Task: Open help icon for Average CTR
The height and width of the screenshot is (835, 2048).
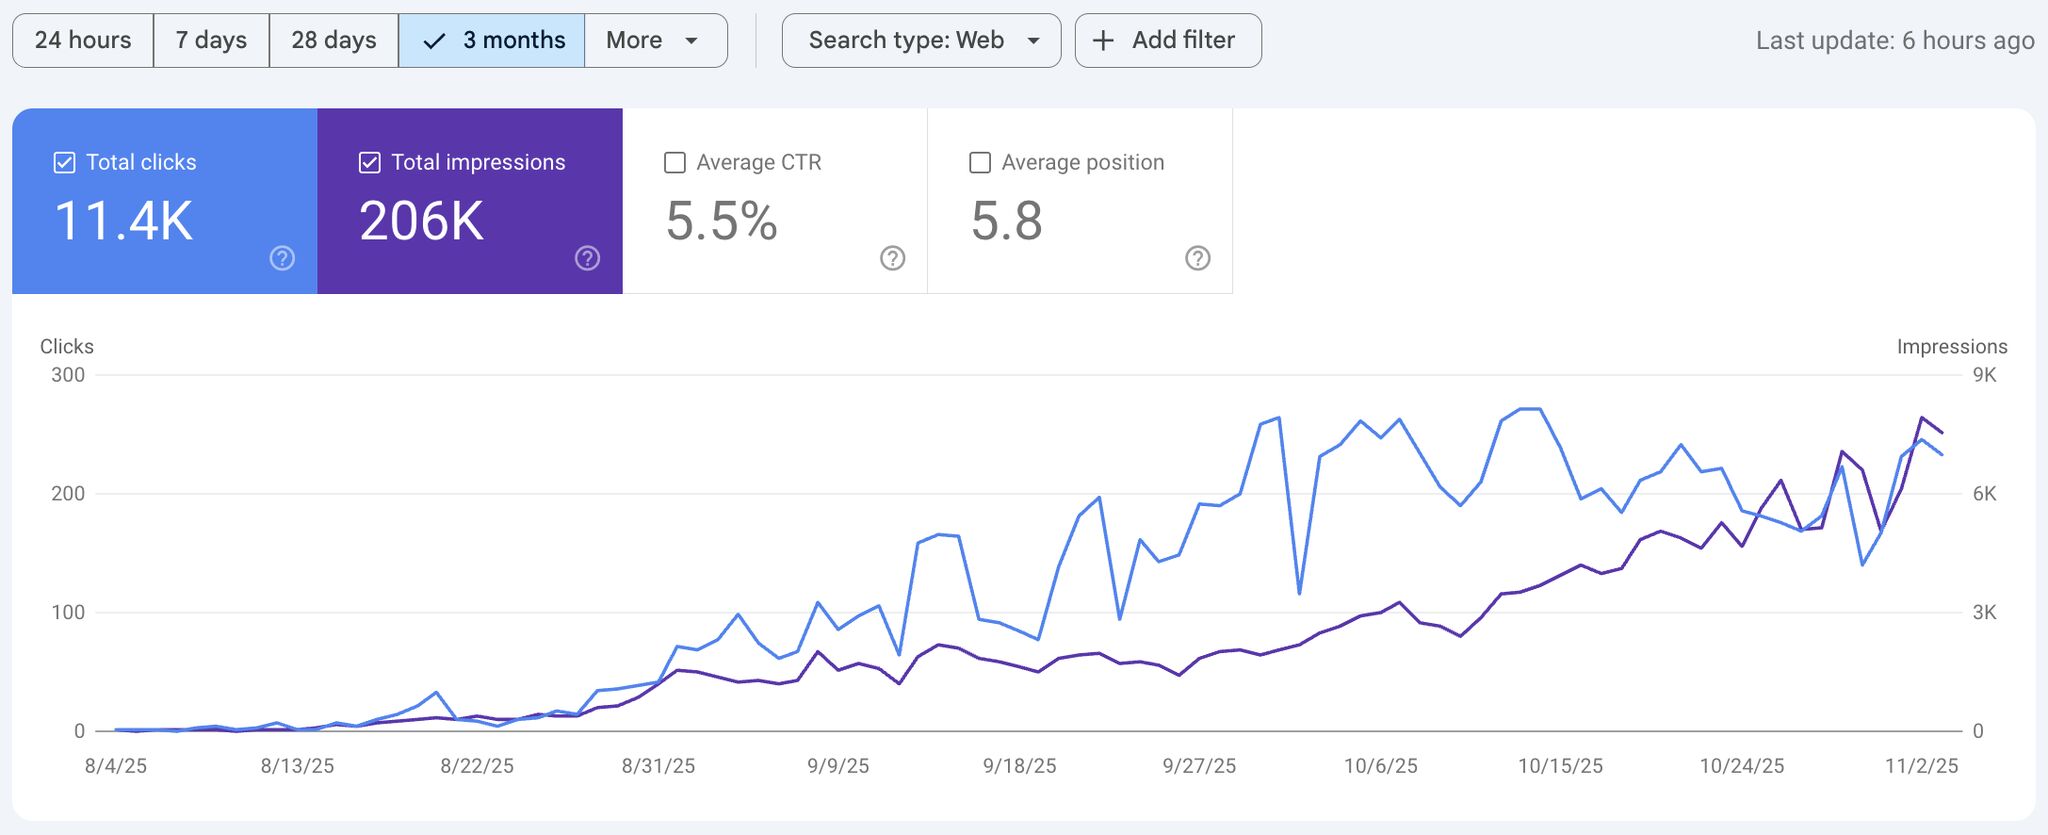Action: 892,259
